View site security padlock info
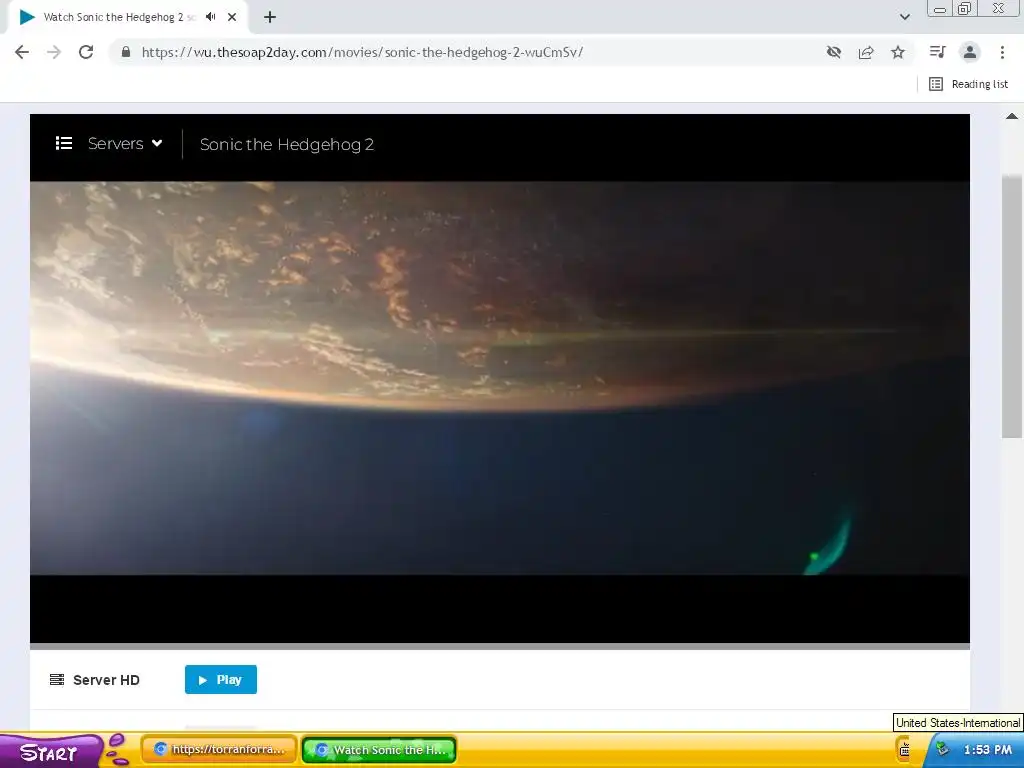 click(126, 52)
